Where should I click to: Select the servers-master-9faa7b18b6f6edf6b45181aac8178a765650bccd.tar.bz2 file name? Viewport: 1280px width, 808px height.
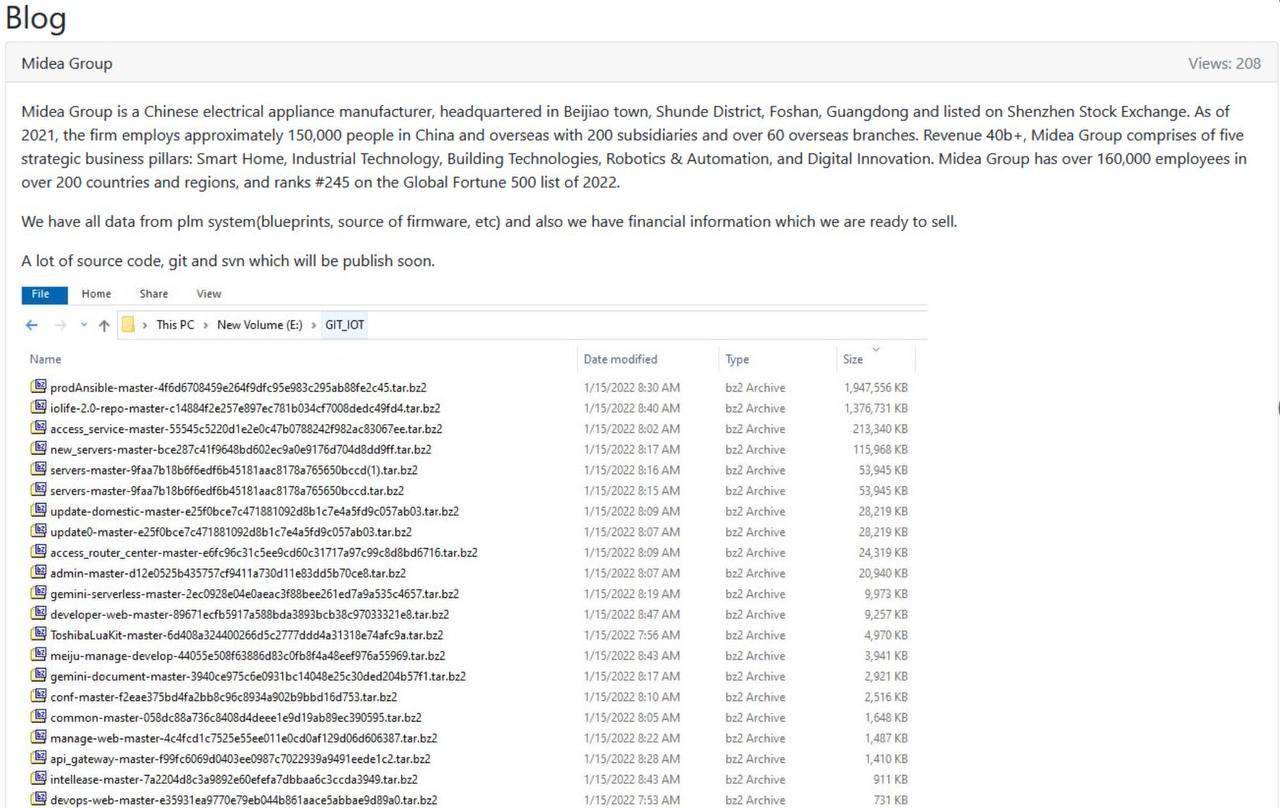(227, 491)
